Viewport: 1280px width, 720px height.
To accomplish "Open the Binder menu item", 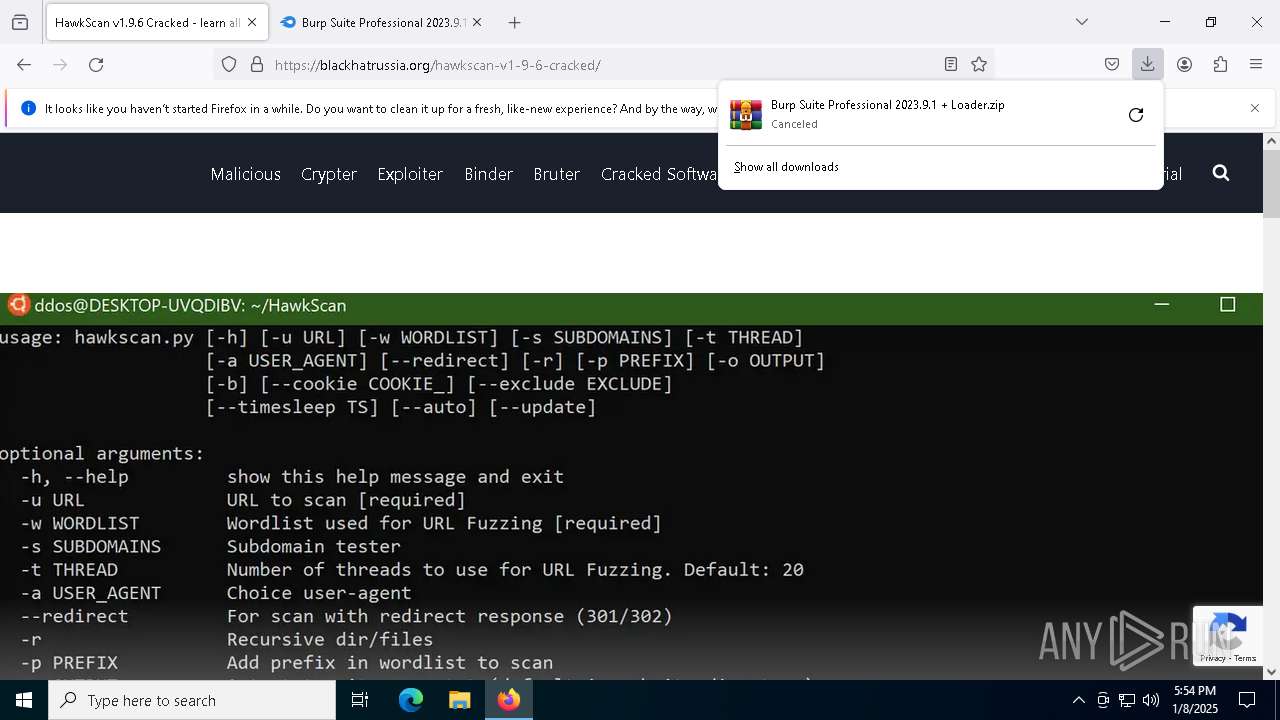I will (x=488, y=174).
